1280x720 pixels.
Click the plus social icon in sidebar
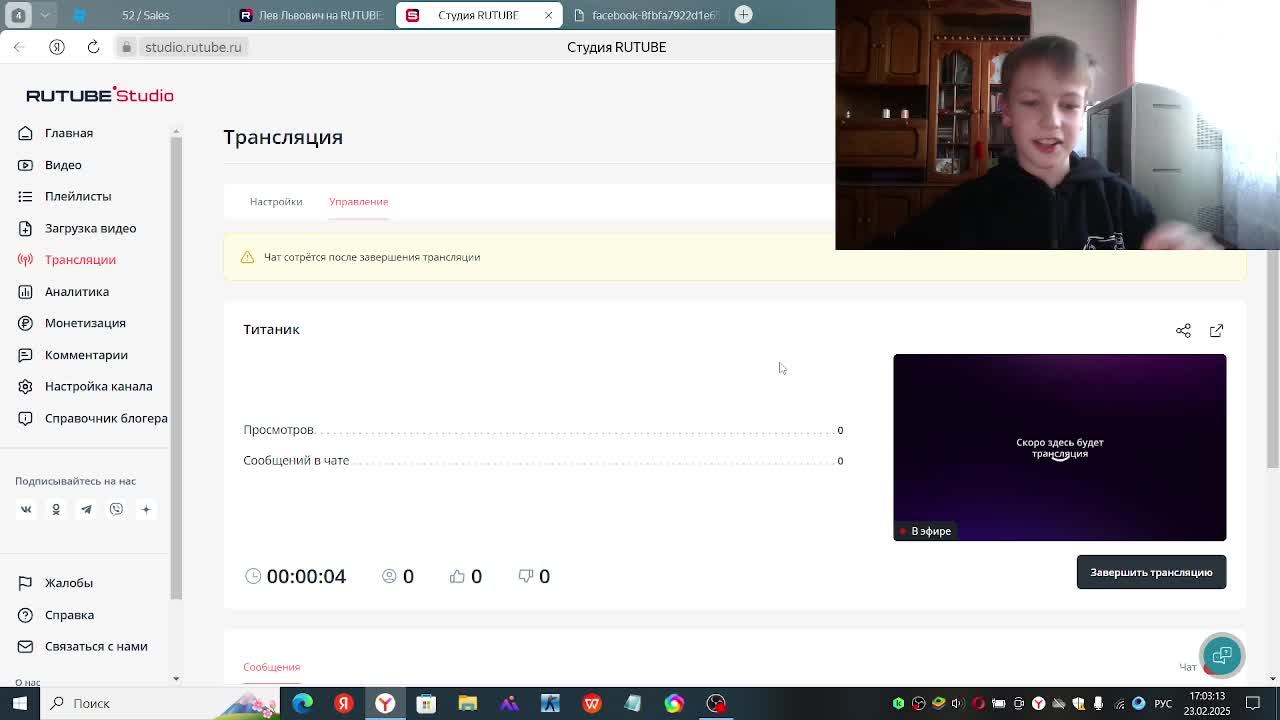[x=146, y=510]
